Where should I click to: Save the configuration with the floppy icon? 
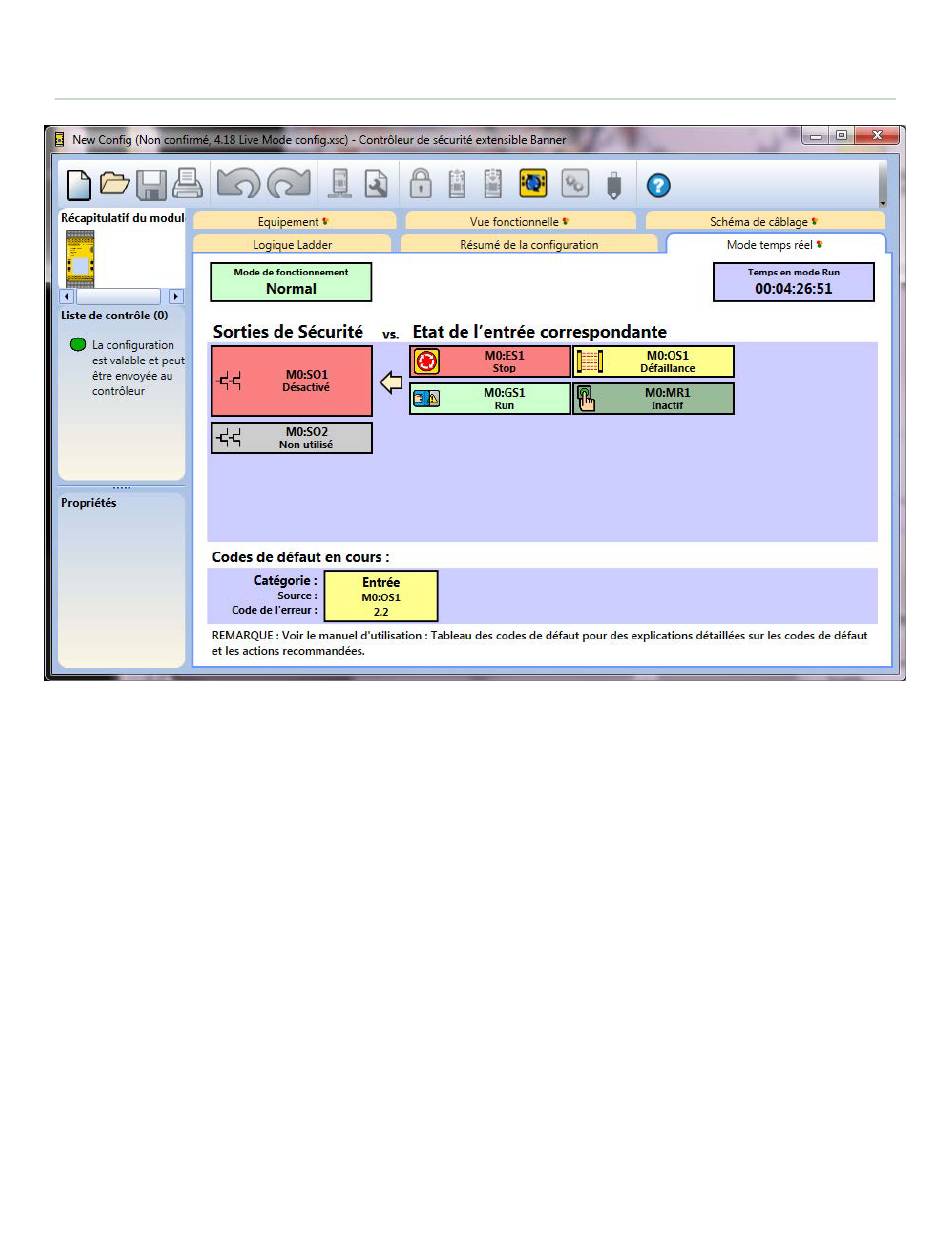click(153, 185)
